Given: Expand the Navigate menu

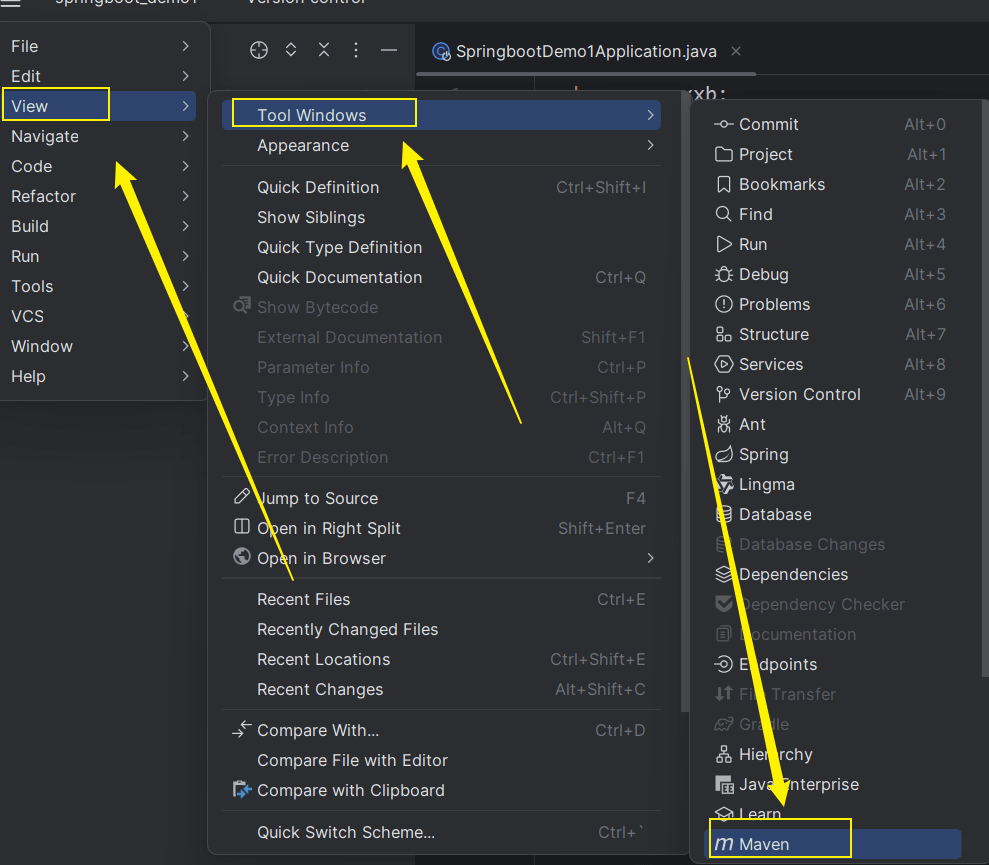Looking at the screenshot, I should click(100, 136).
